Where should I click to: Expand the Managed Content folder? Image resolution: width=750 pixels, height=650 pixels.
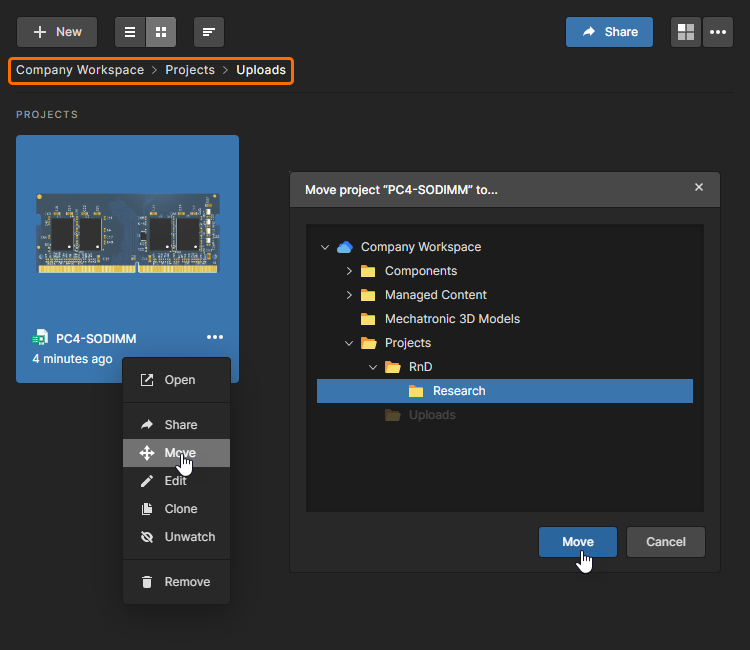pyautogui.click(x=348, y=295)
